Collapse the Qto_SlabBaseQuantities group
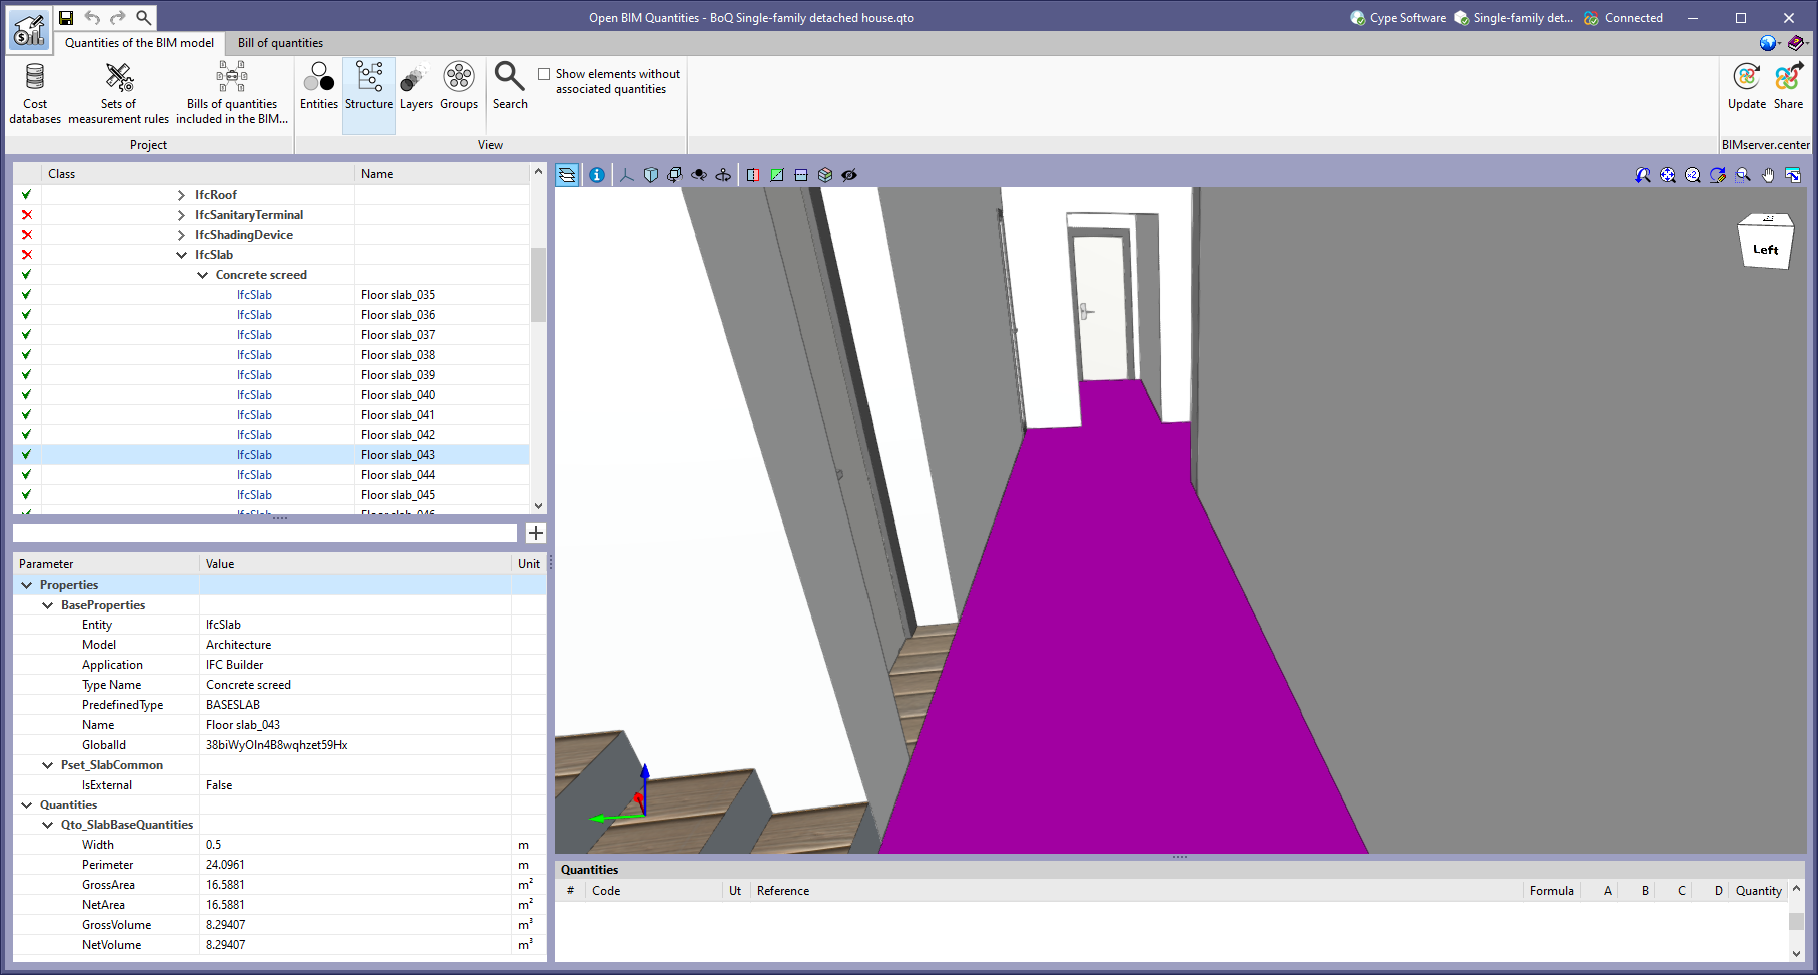This screenshot has height=975, width=1818. tap(47, 824)
